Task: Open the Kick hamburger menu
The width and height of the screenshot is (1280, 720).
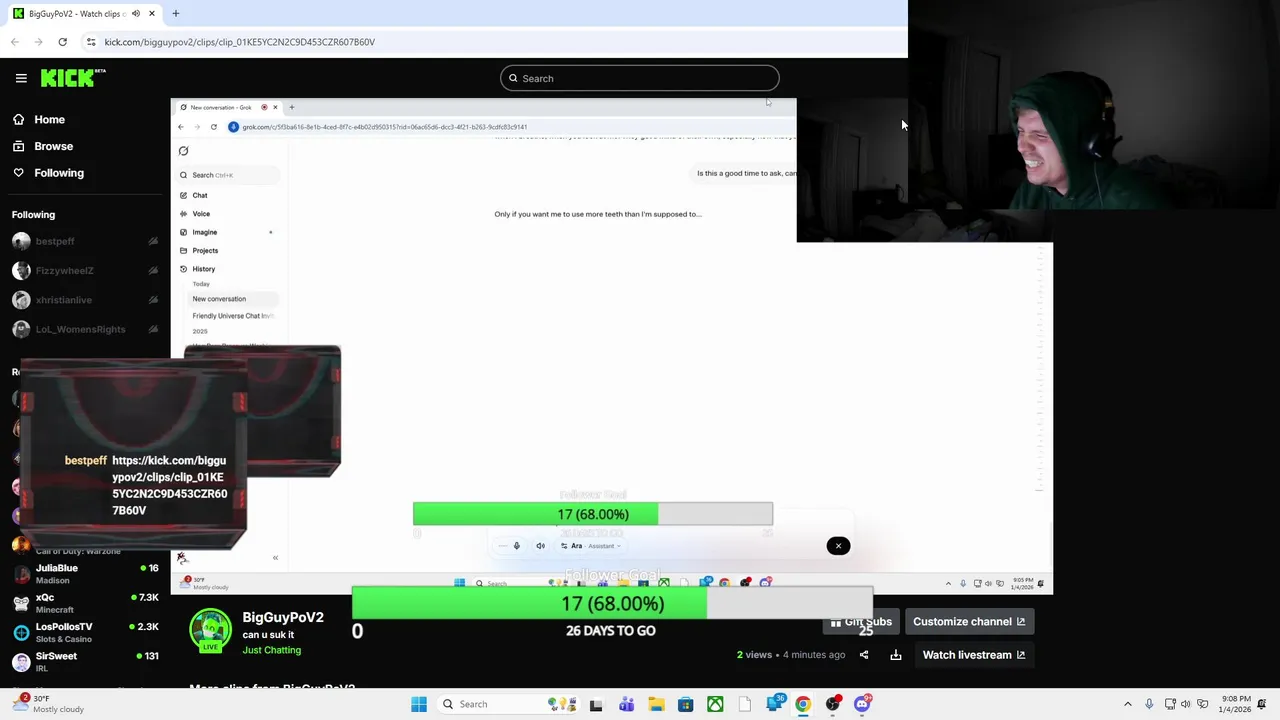Action: (x=21, y=78)
